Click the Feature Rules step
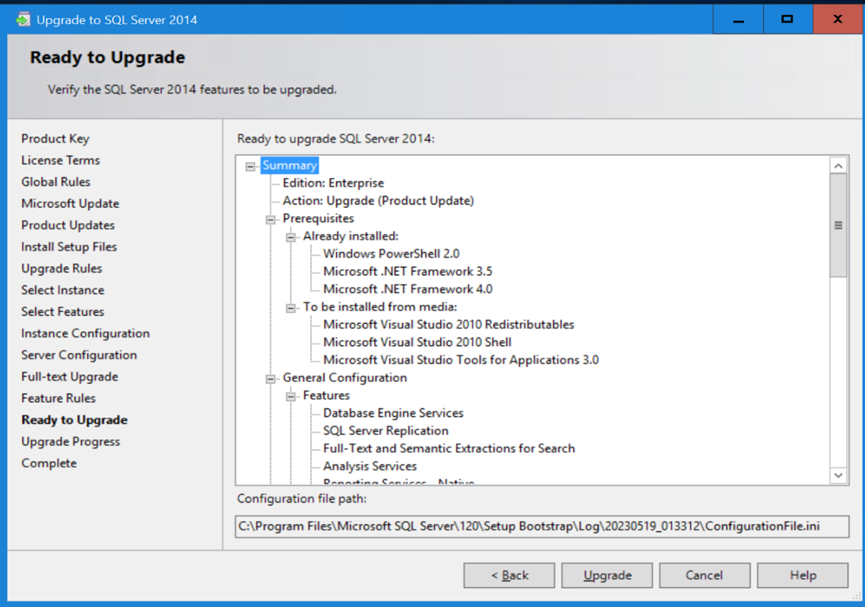The width and height of the screenshot is (865, 607). (58, 398)
